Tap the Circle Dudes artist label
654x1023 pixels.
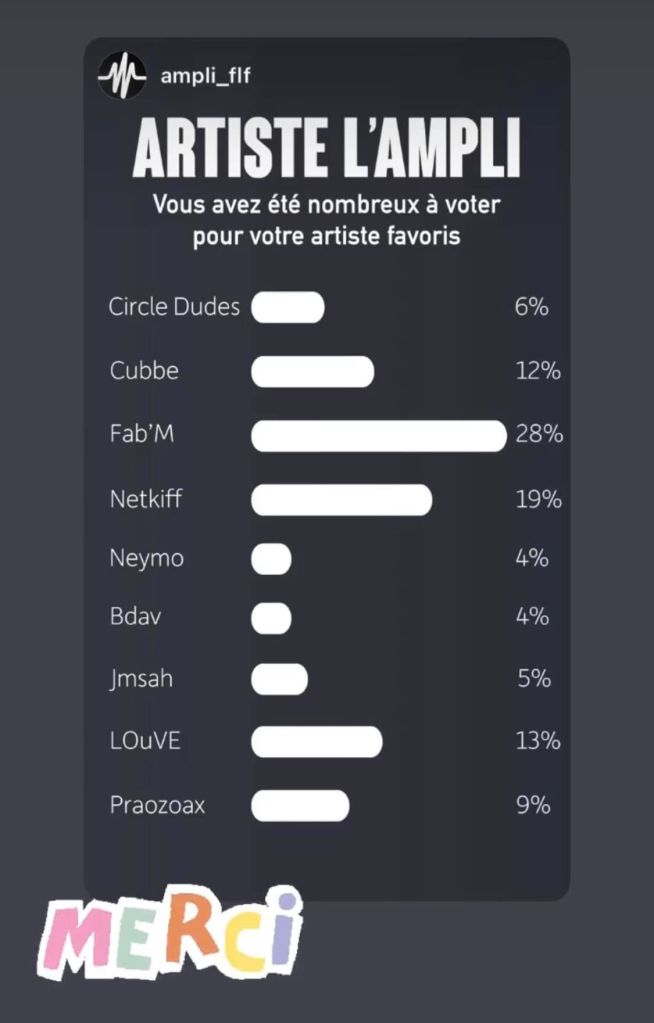click(174, 307)
